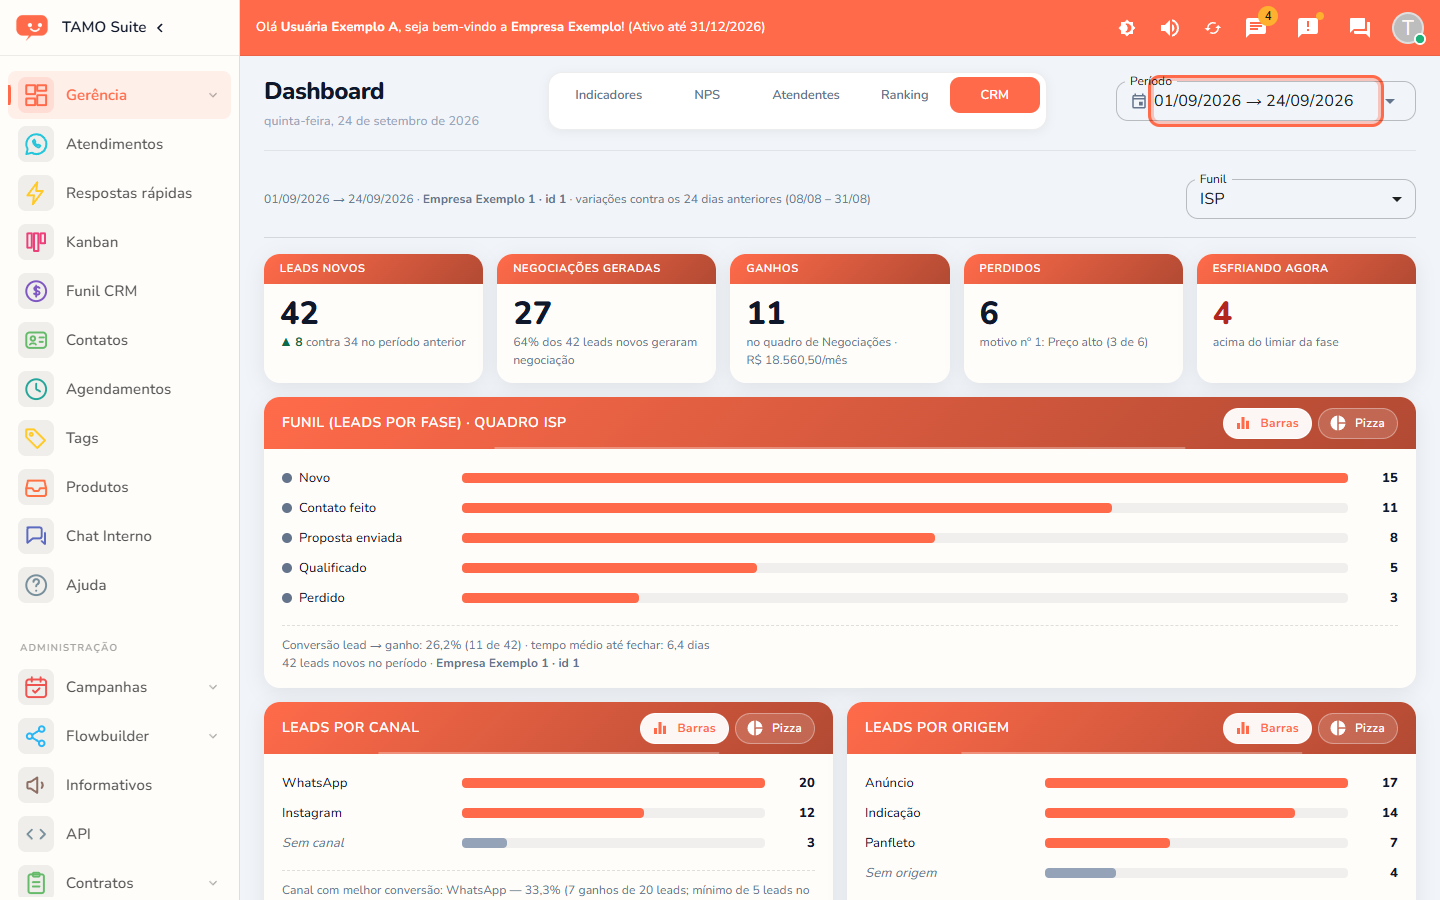The width and height of the screenshot is (1440, 900).
Task: Click the refresh sync icon
Action: click(1213, 28)
